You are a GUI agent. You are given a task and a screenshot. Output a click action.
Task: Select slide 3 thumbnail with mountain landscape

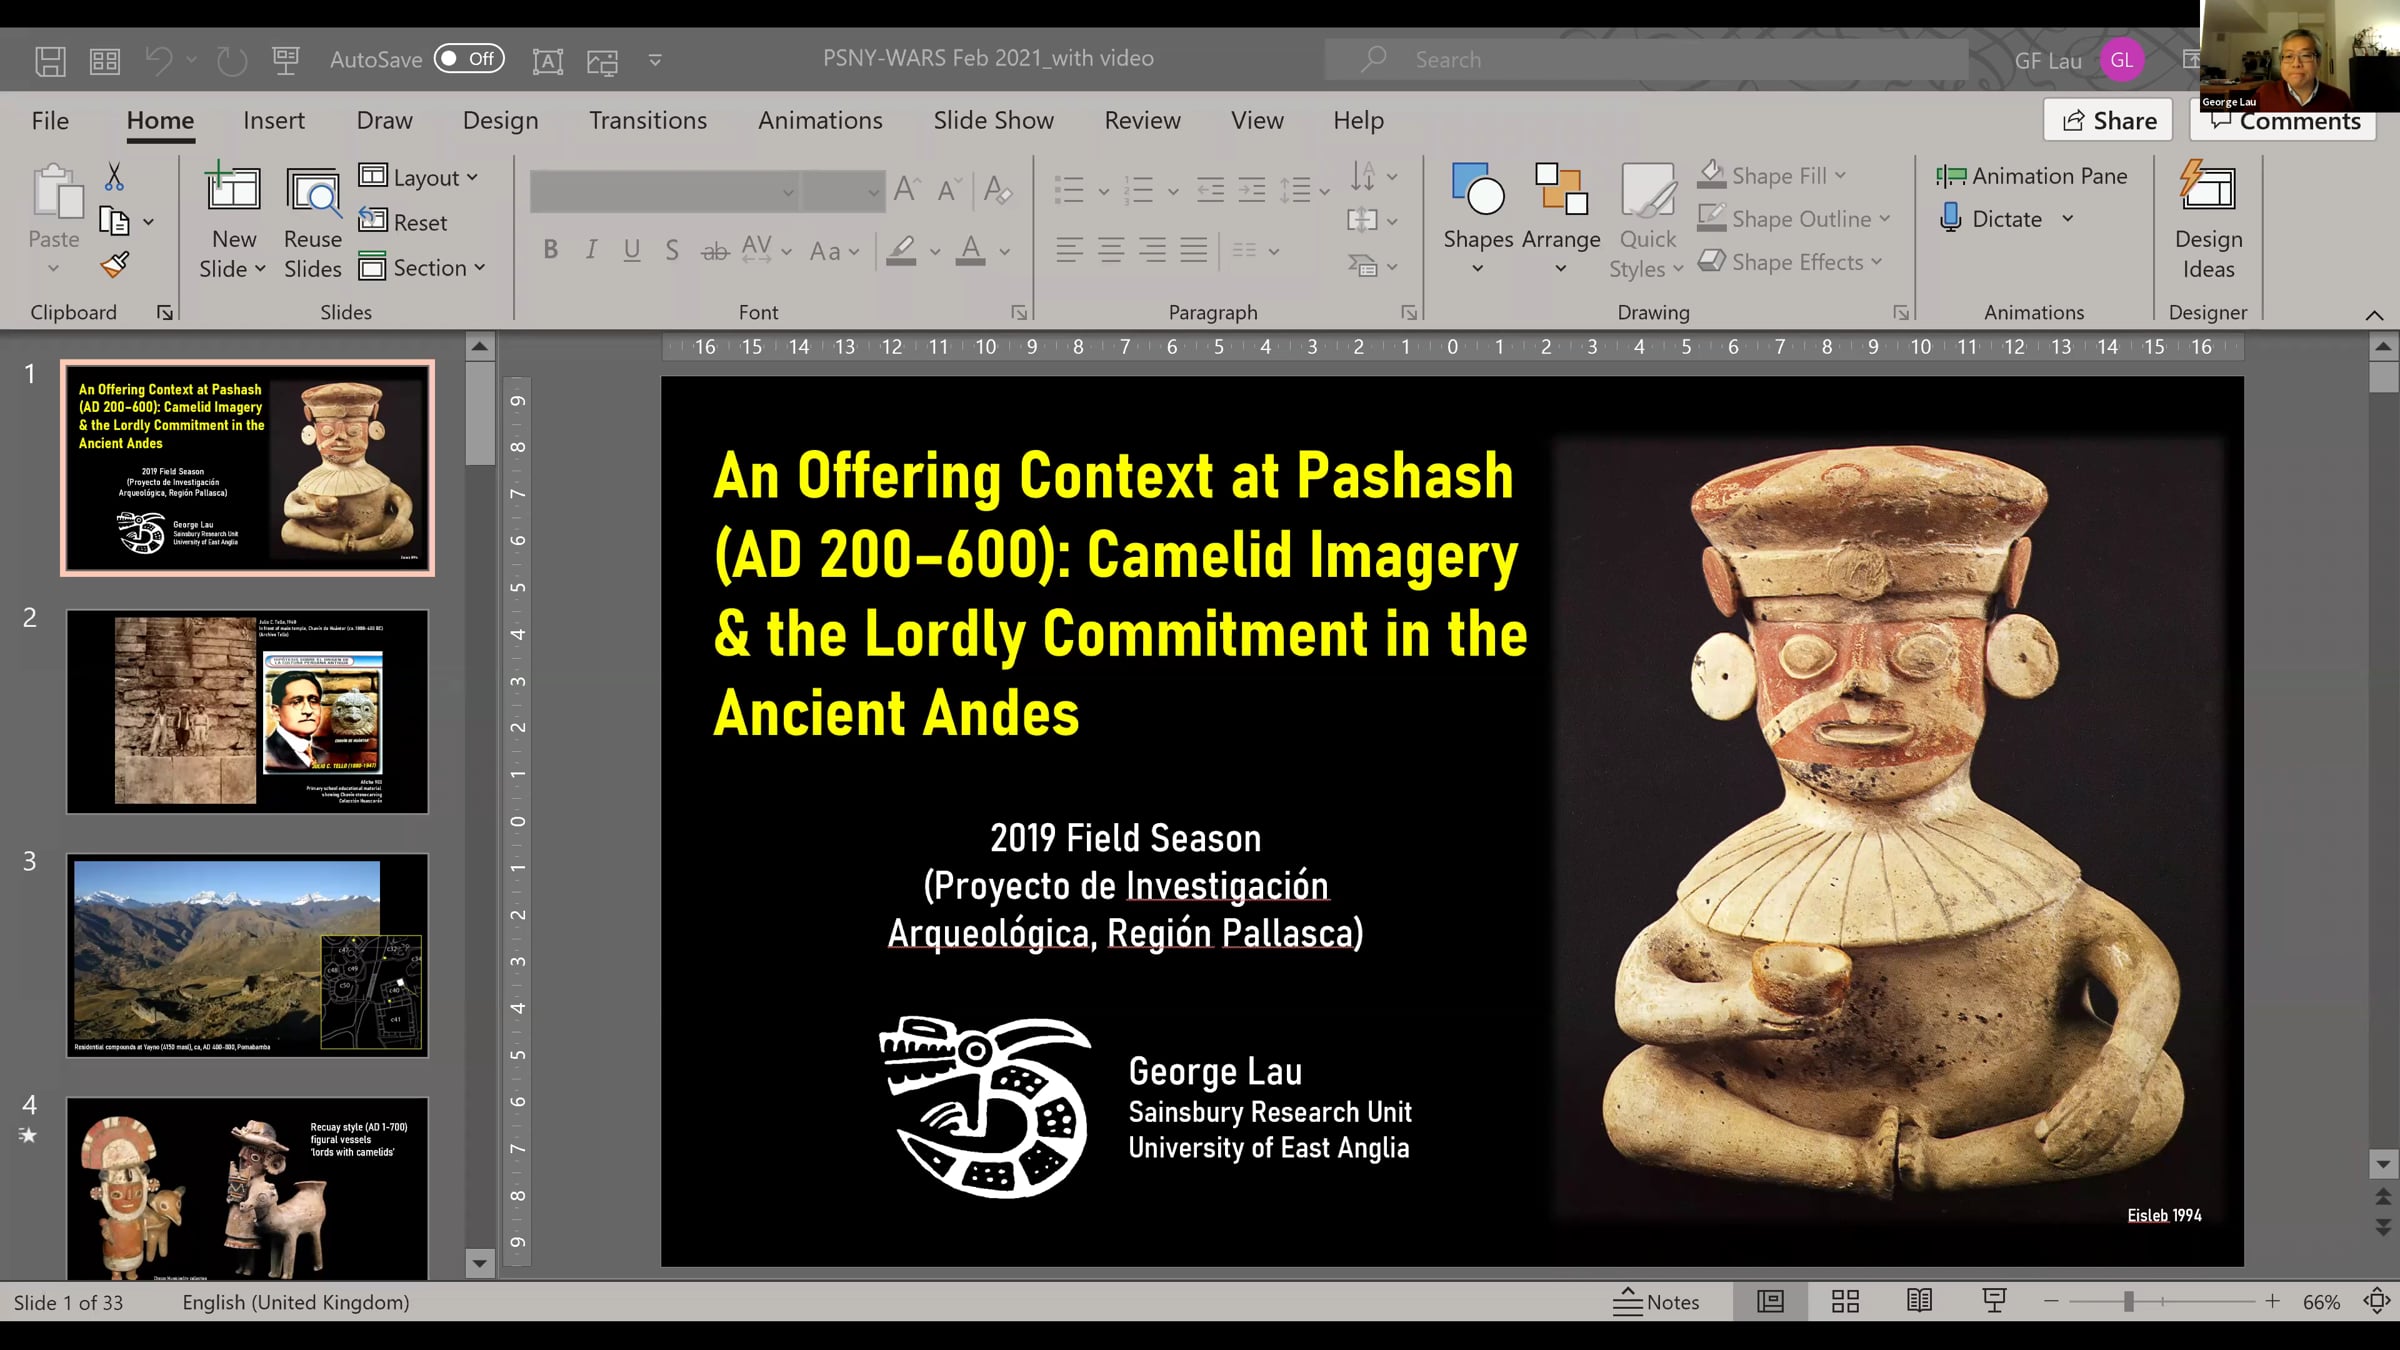(247, 955)
